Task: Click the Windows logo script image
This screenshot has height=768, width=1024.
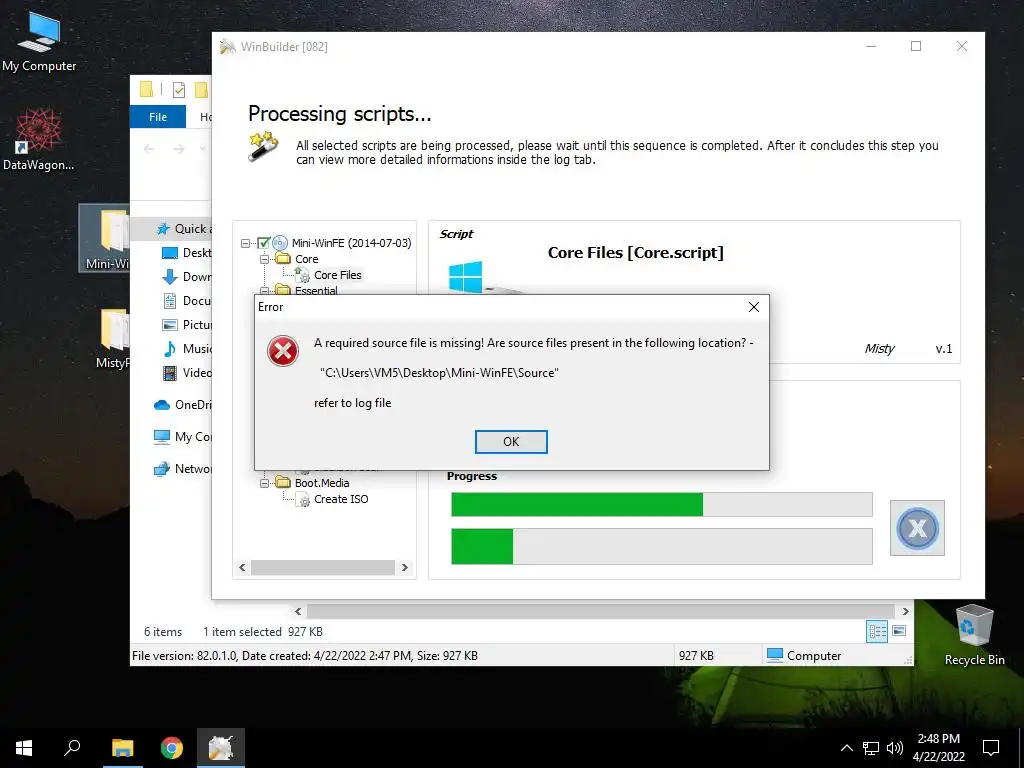Action: 466,276
